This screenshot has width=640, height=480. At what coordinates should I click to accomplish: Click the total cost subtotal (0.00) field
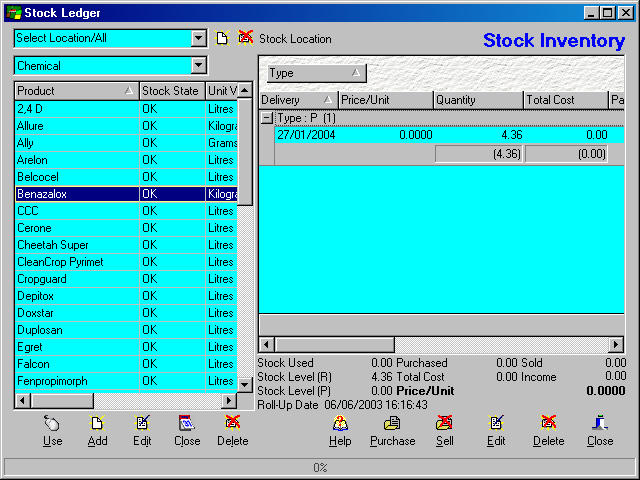[x=566, y=154]
